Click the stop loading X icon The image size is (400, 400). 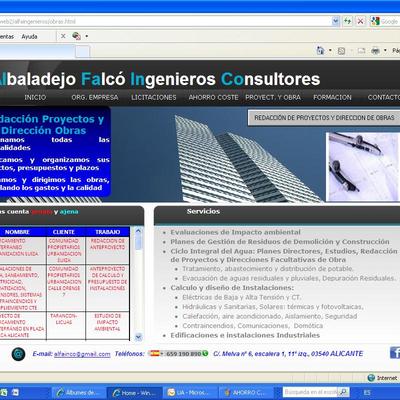click(x=360, y=21)
